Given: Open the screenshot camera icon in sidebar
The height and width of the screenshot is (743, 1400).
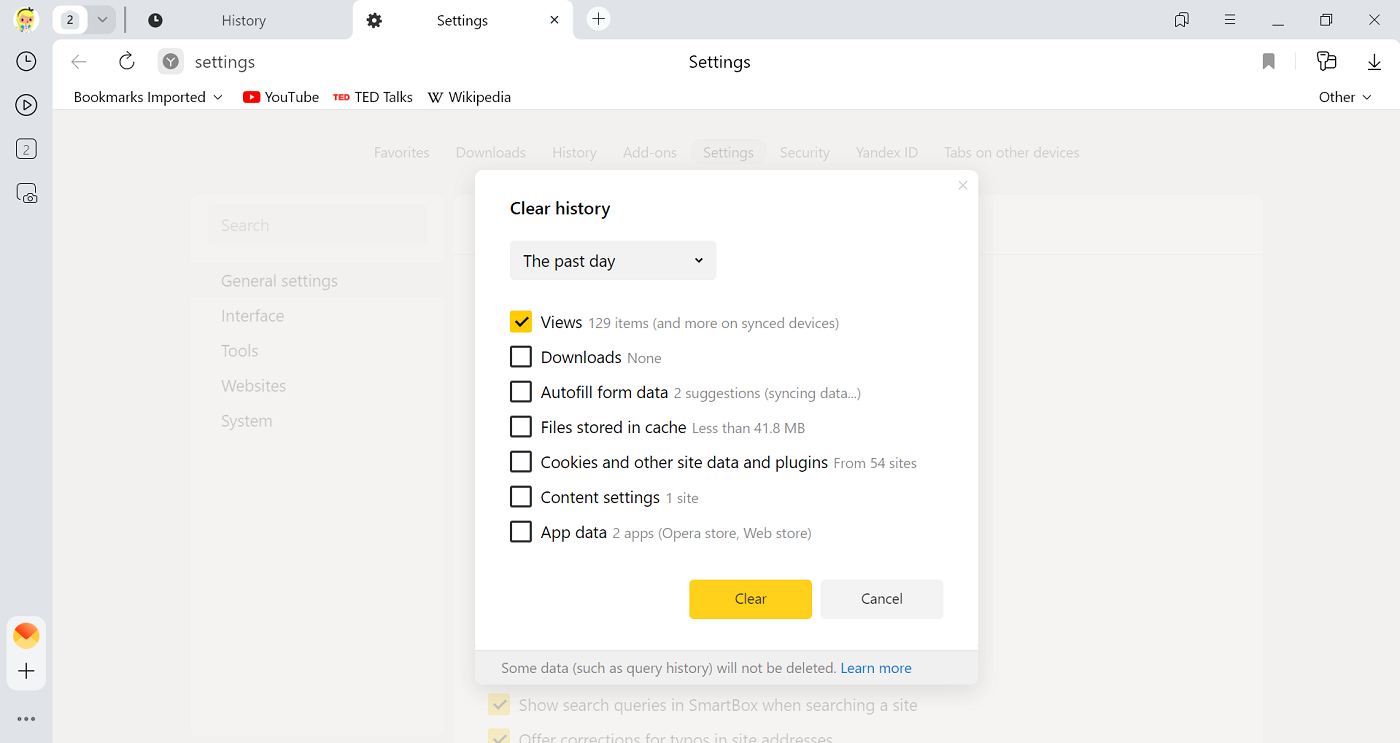Looking at the screenshot, I should (27, 193).
